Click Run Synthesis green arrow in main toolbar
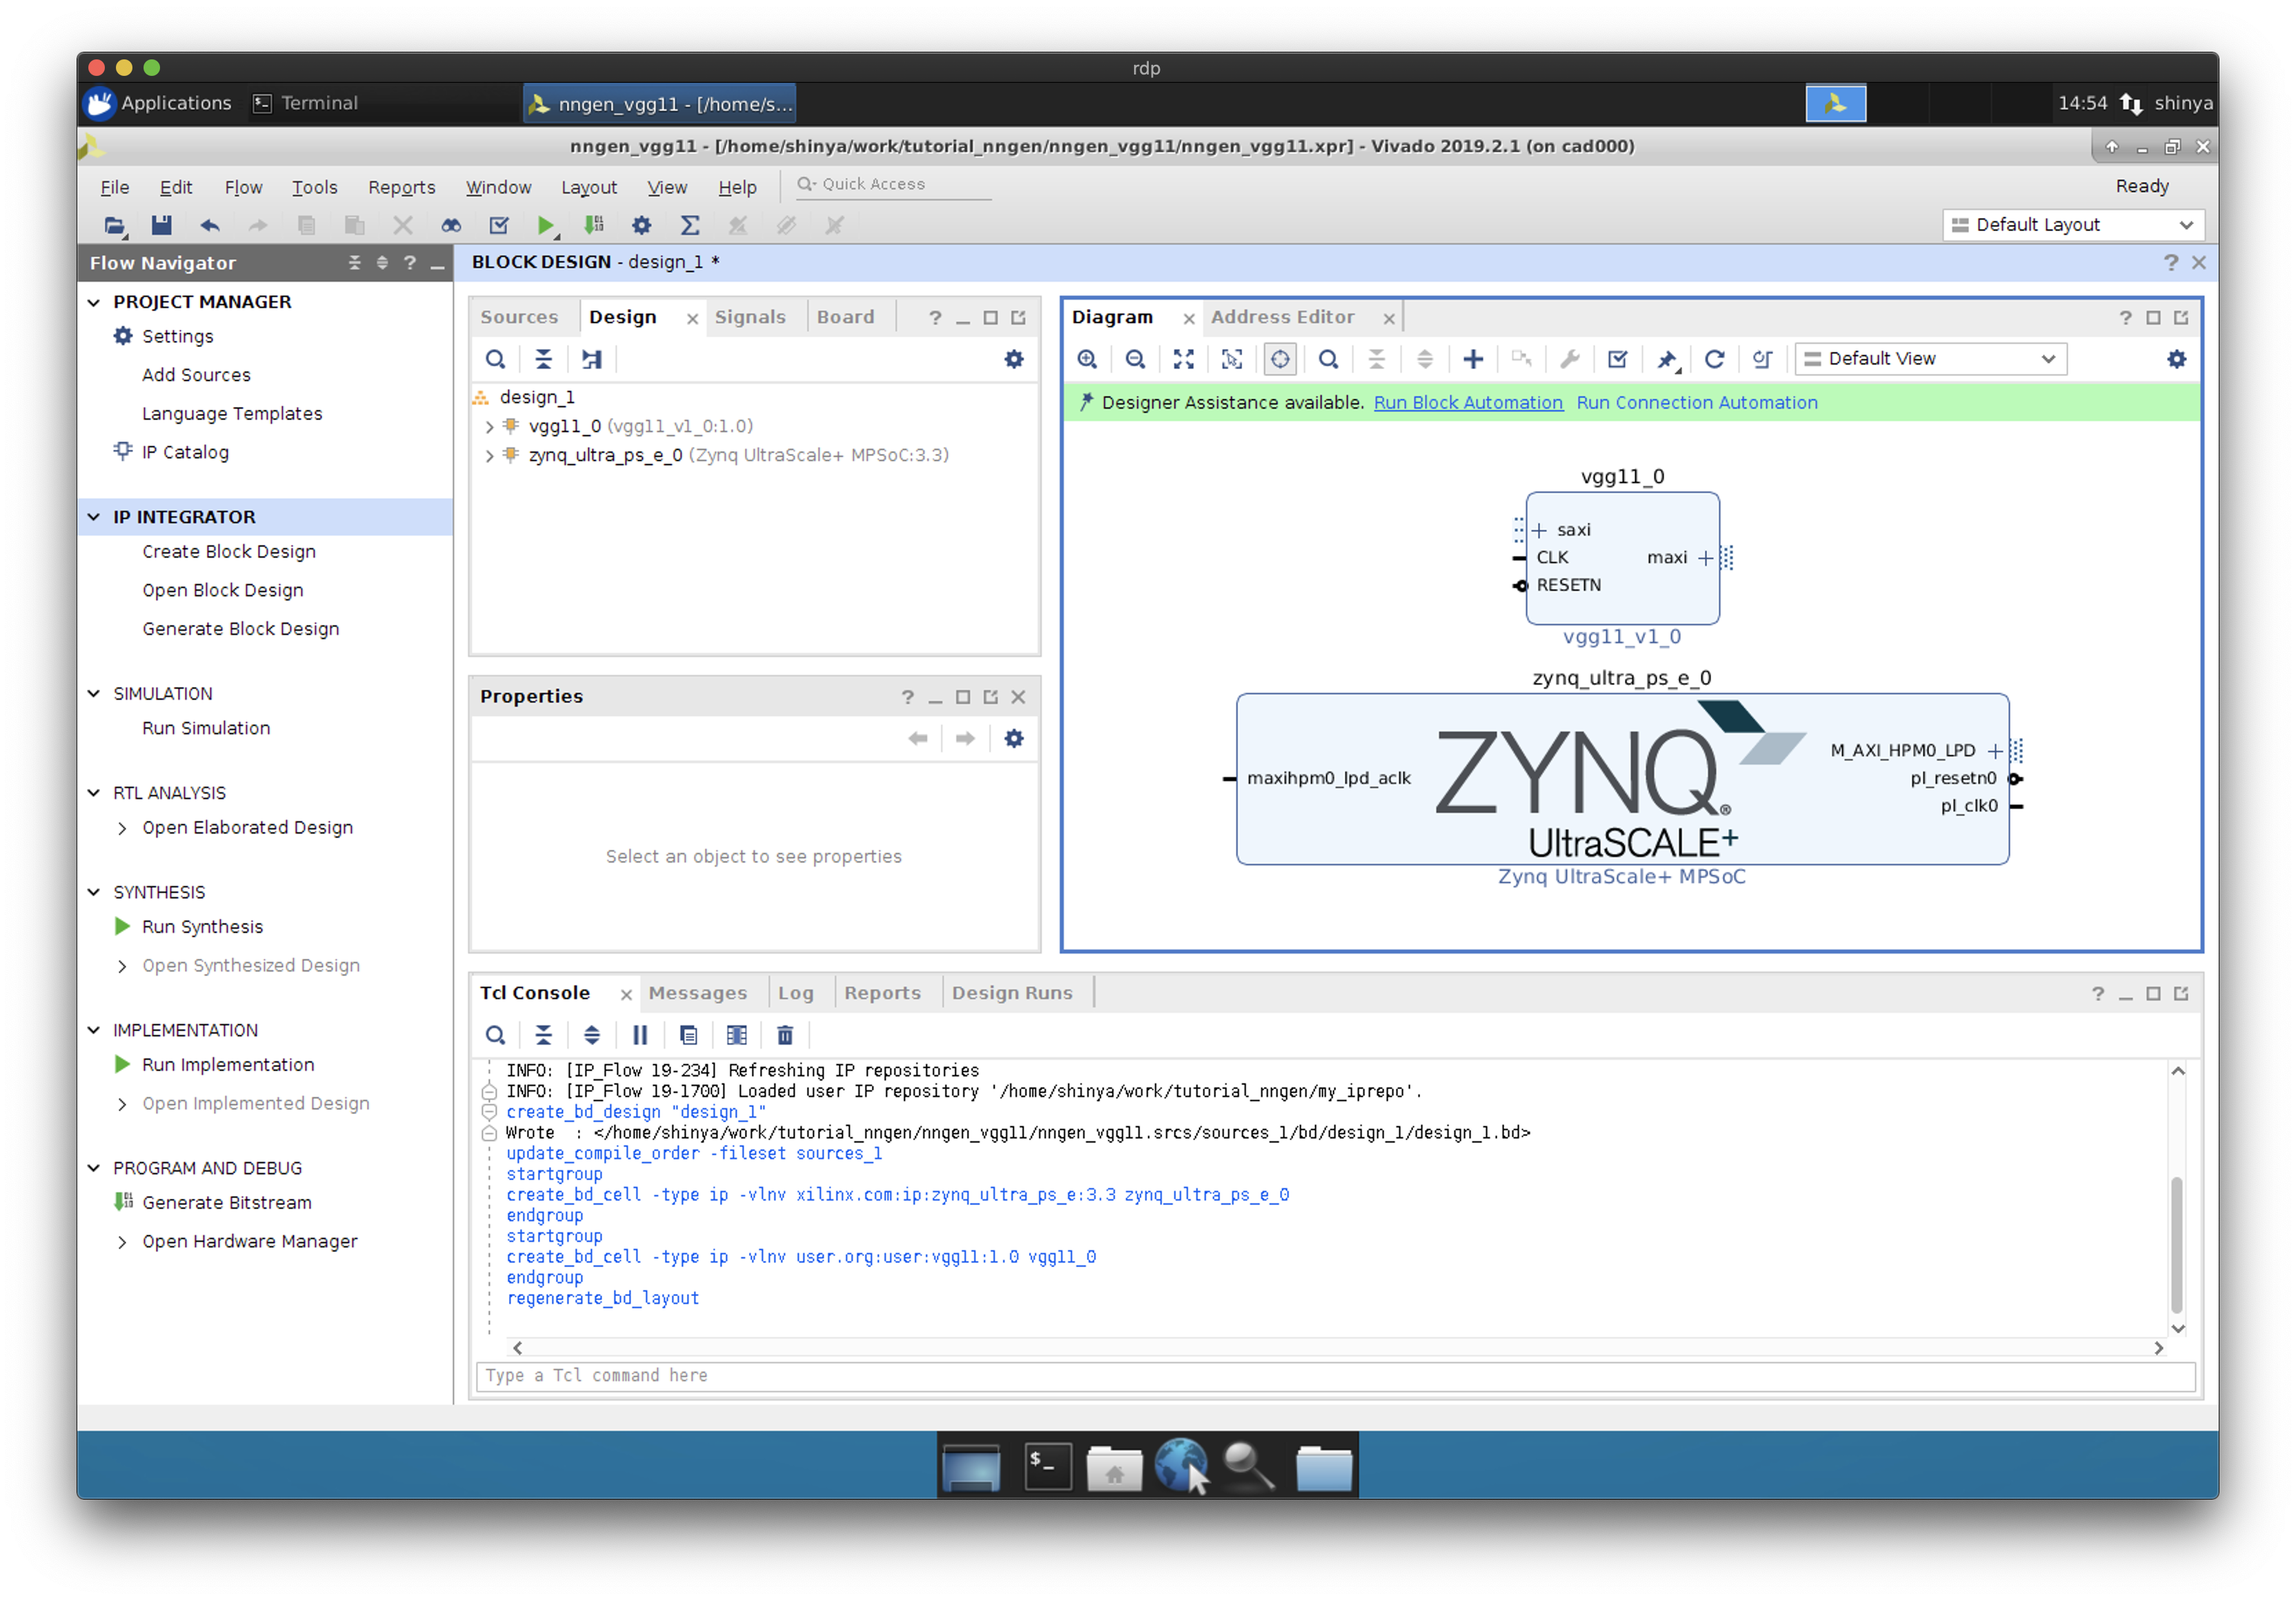Viewport: 2296px width, 1601px height. (545, 225)
